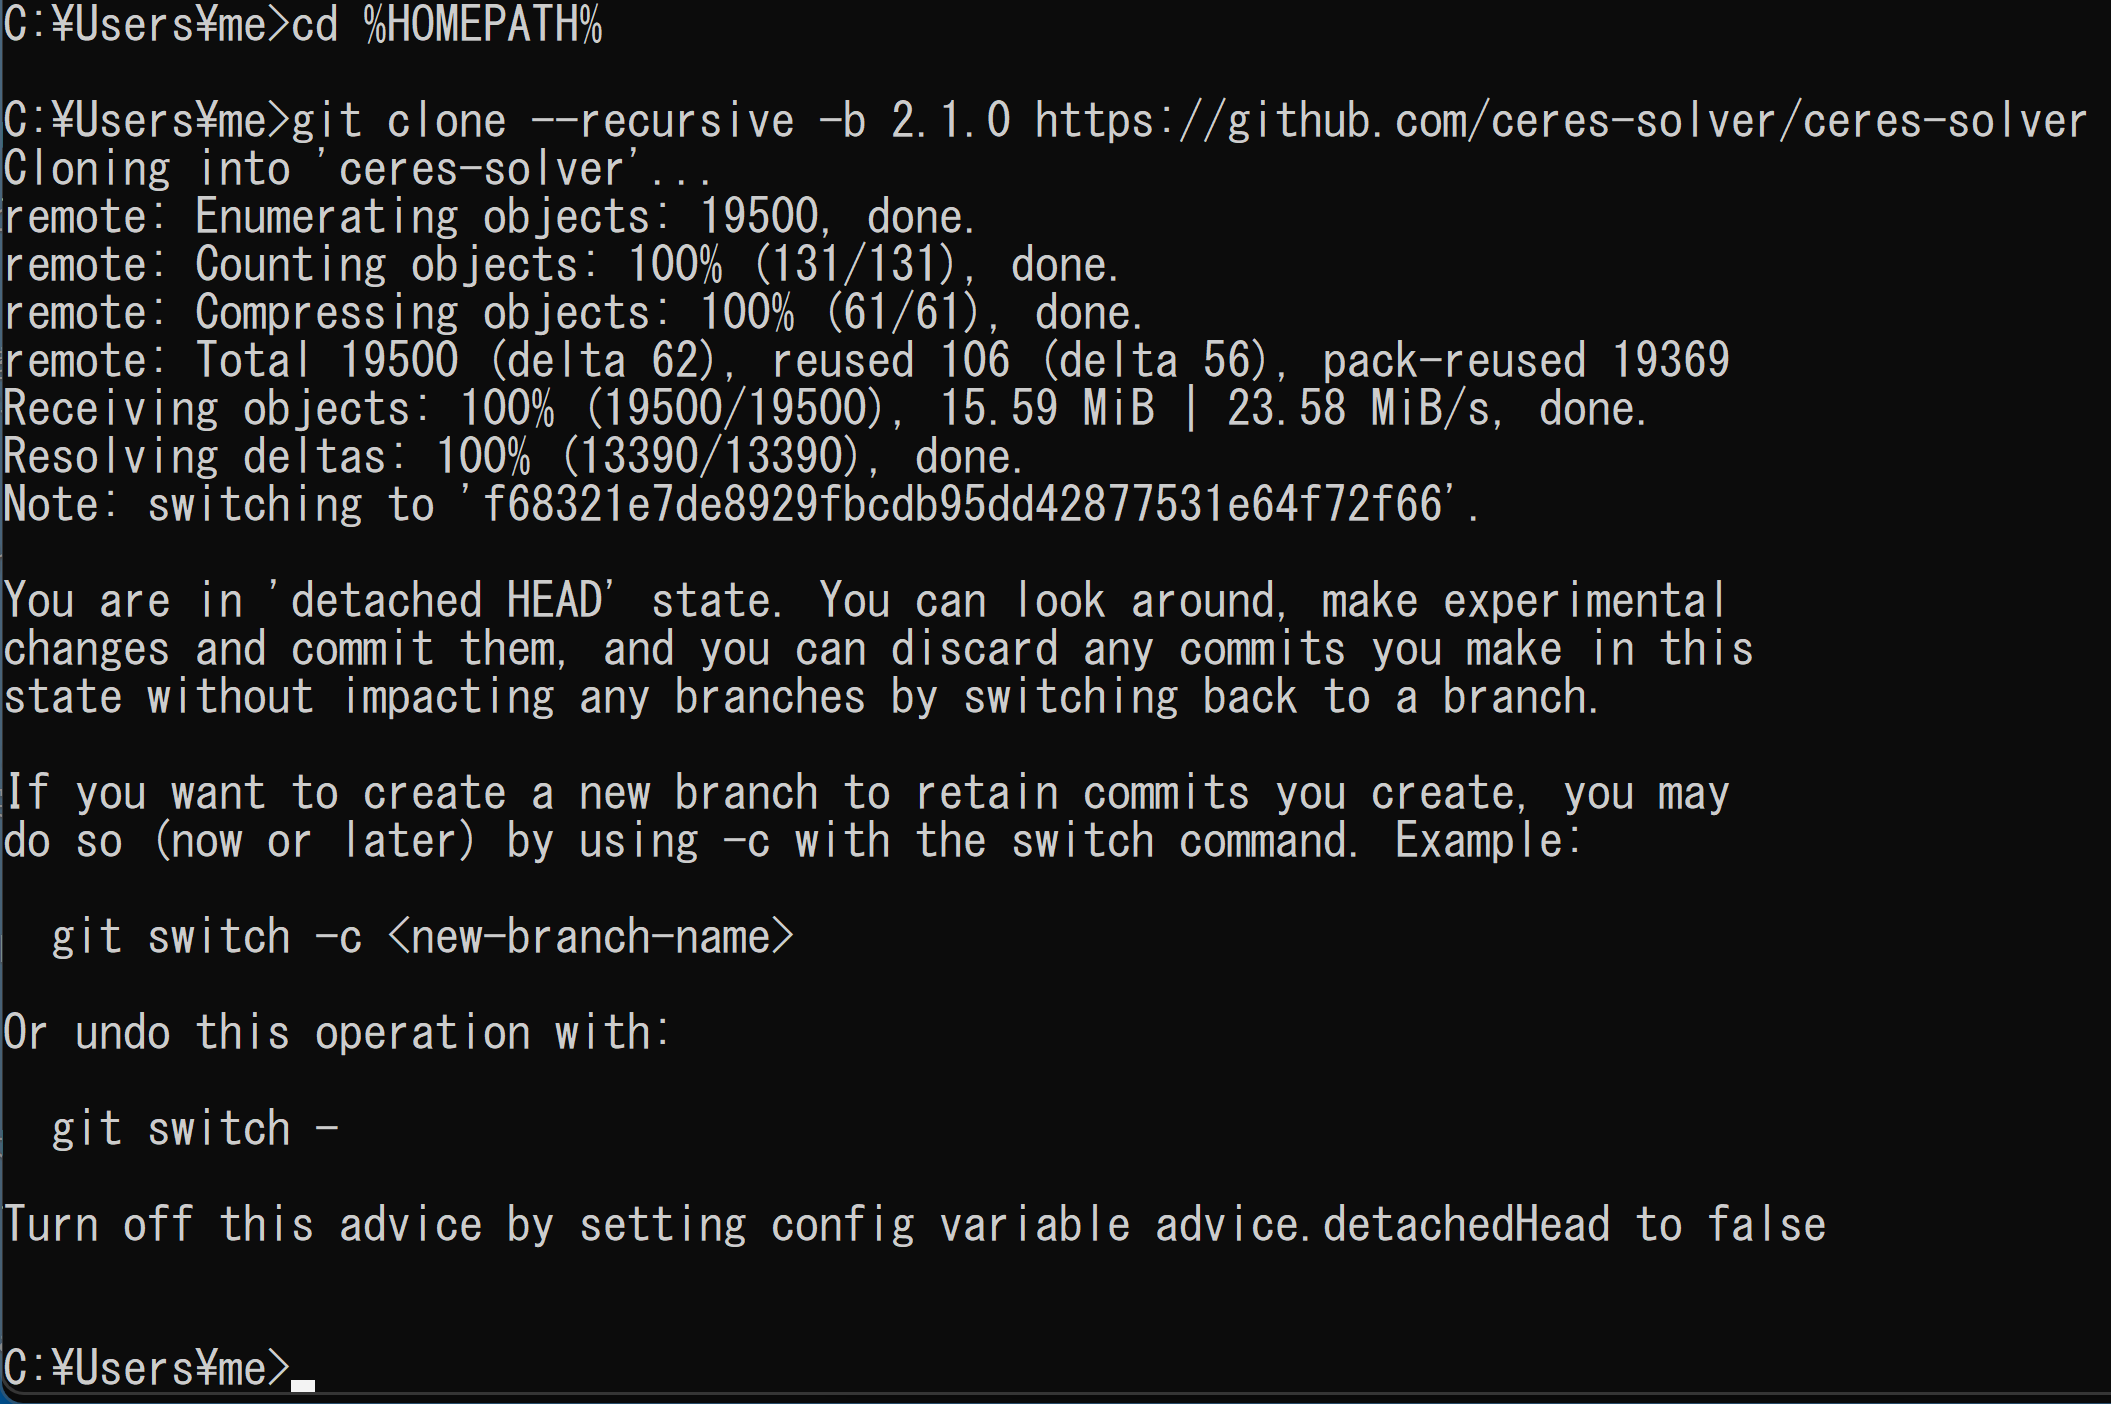The width and height of the screenshot is (2111, 1404).
Task: Click the bottom 'C:¥Users¥me>' prompt text
Action: (147, 1369)
